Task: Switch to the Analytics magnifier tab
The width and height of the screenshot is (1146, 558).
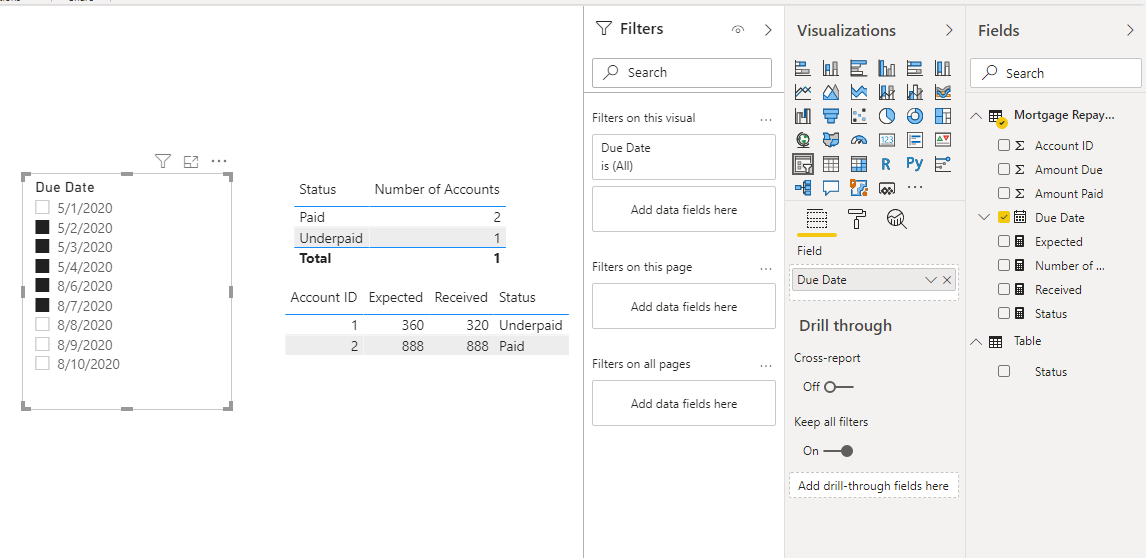Action: coord(896,218)
